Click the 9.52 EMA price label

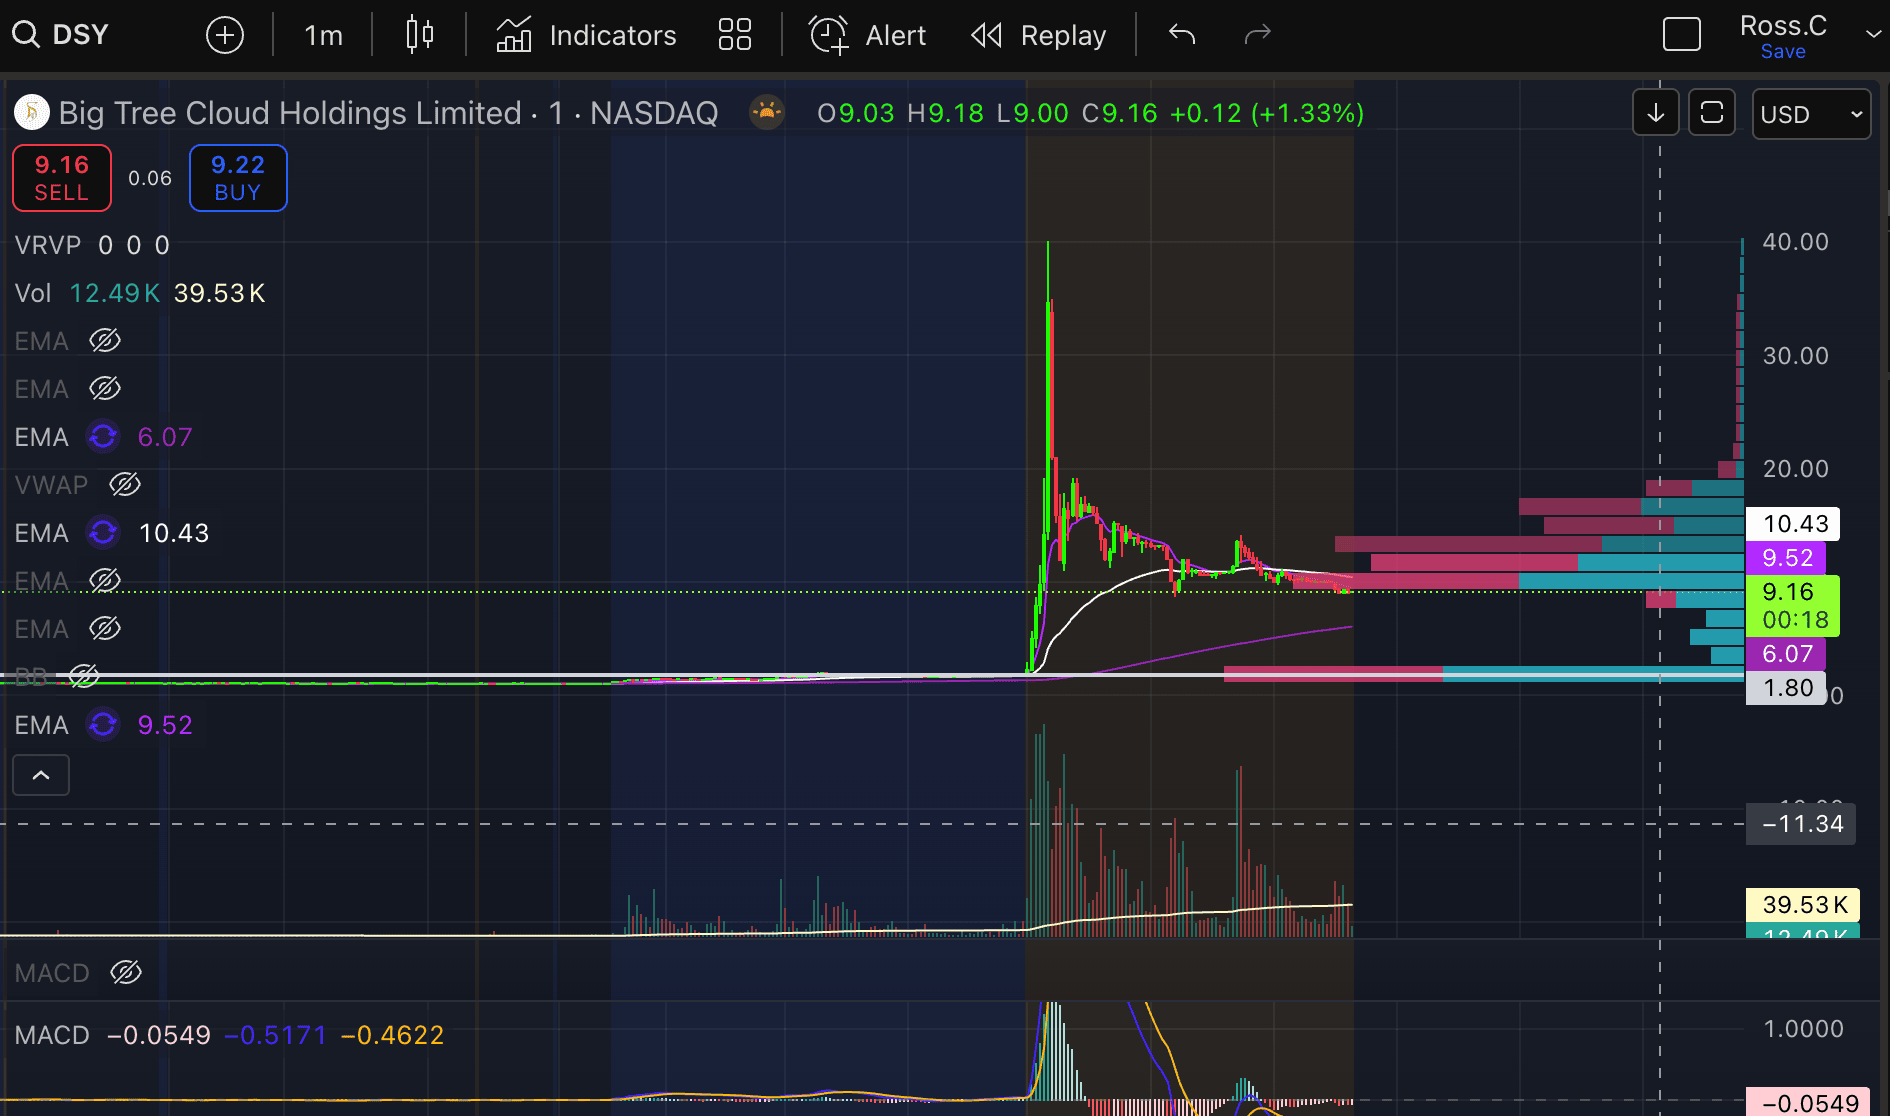1787,558
